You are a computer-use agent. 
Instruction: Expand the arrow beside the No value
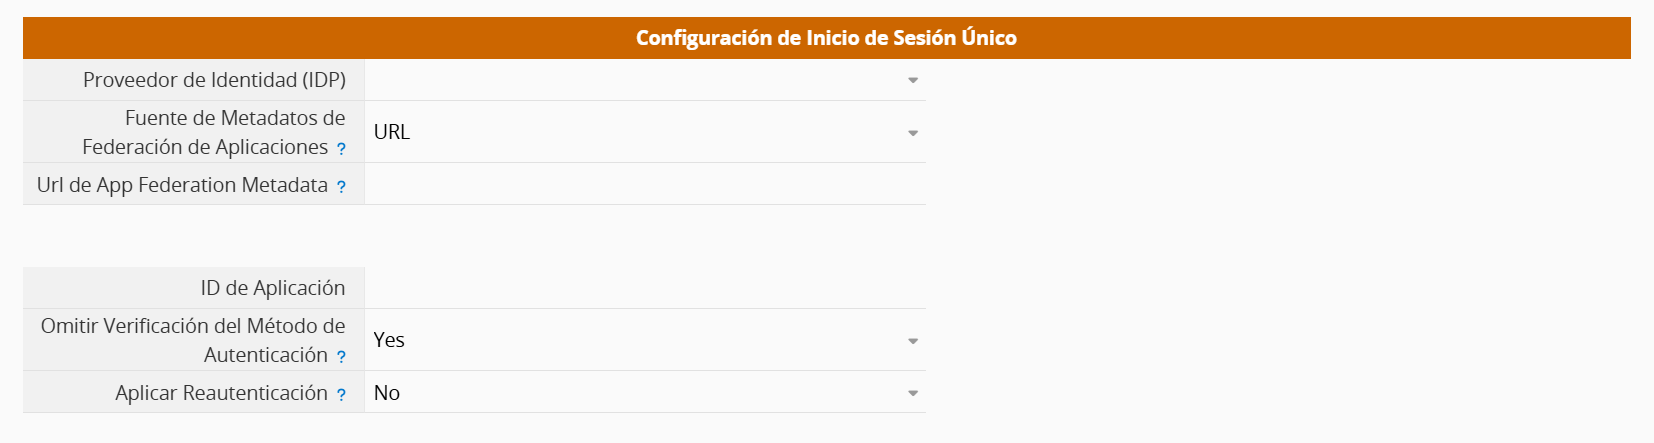point(913,393)
